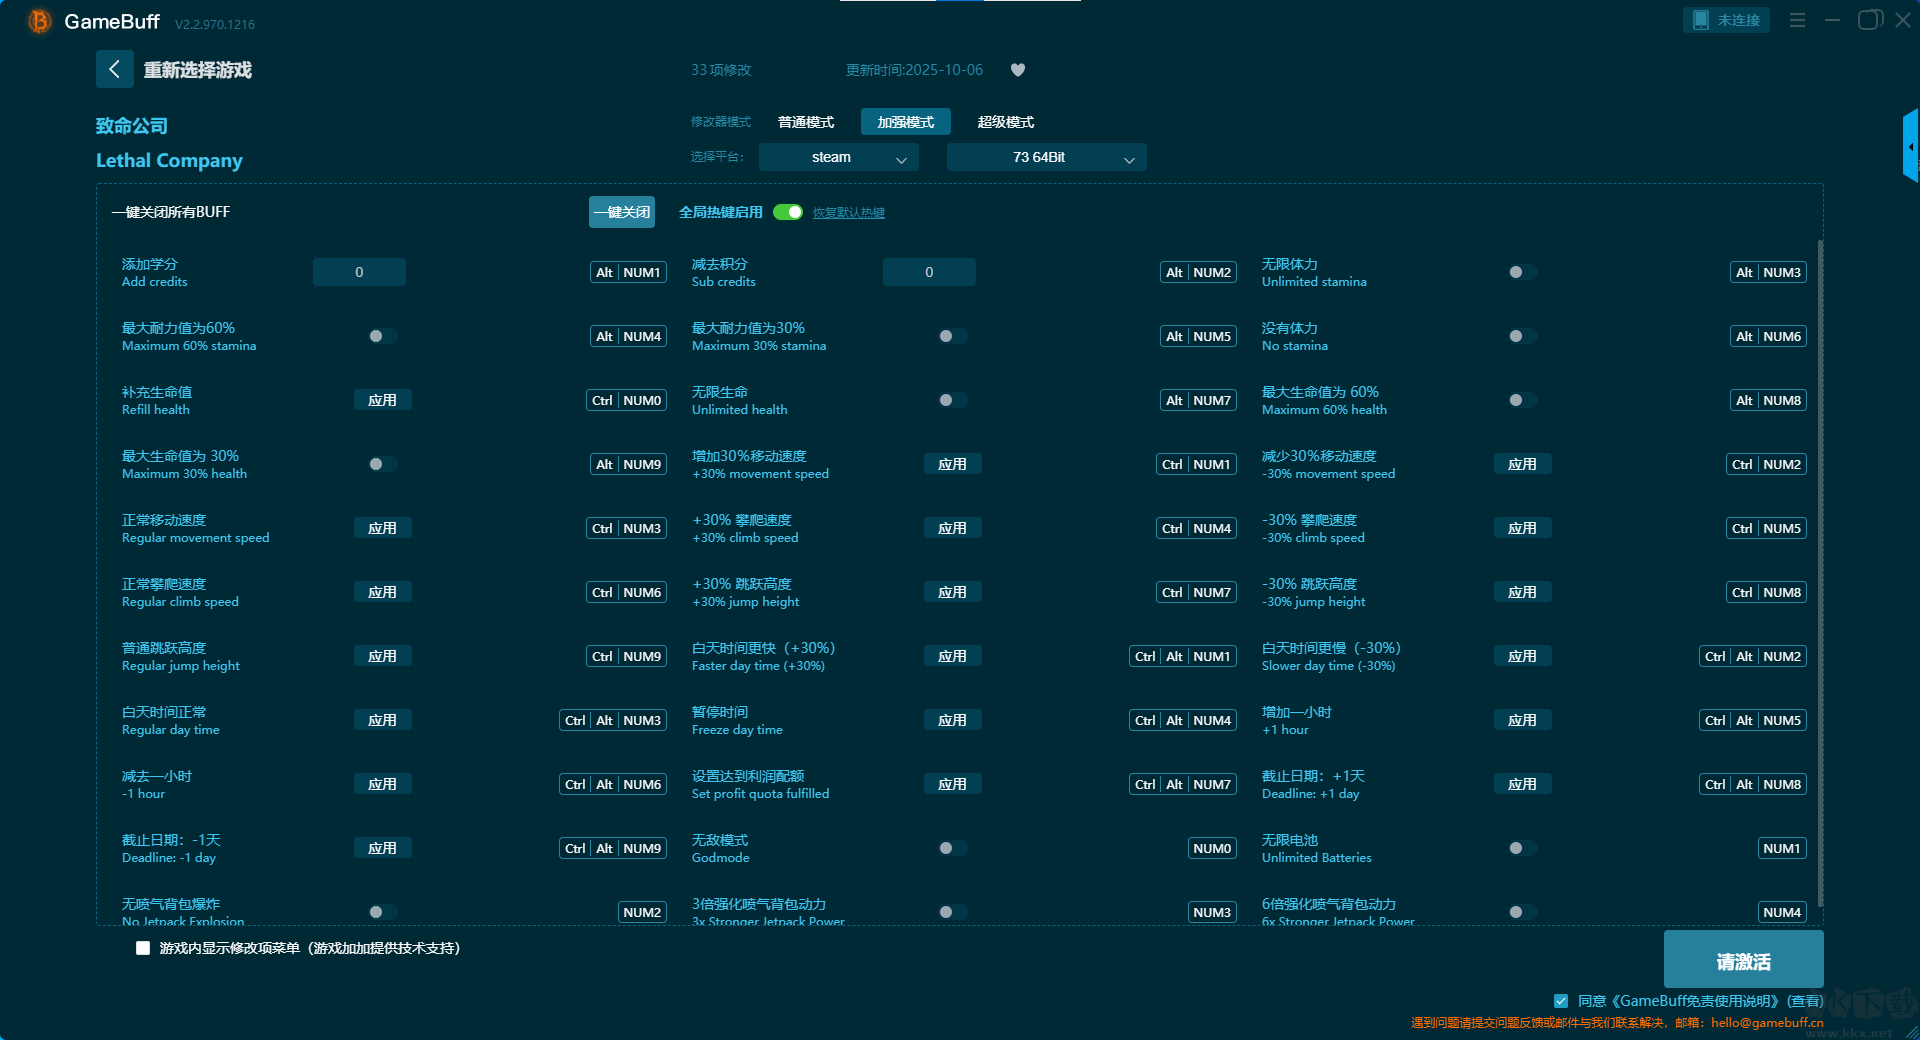
Task: Click the Add credits value field
Action: pos(359,272)
